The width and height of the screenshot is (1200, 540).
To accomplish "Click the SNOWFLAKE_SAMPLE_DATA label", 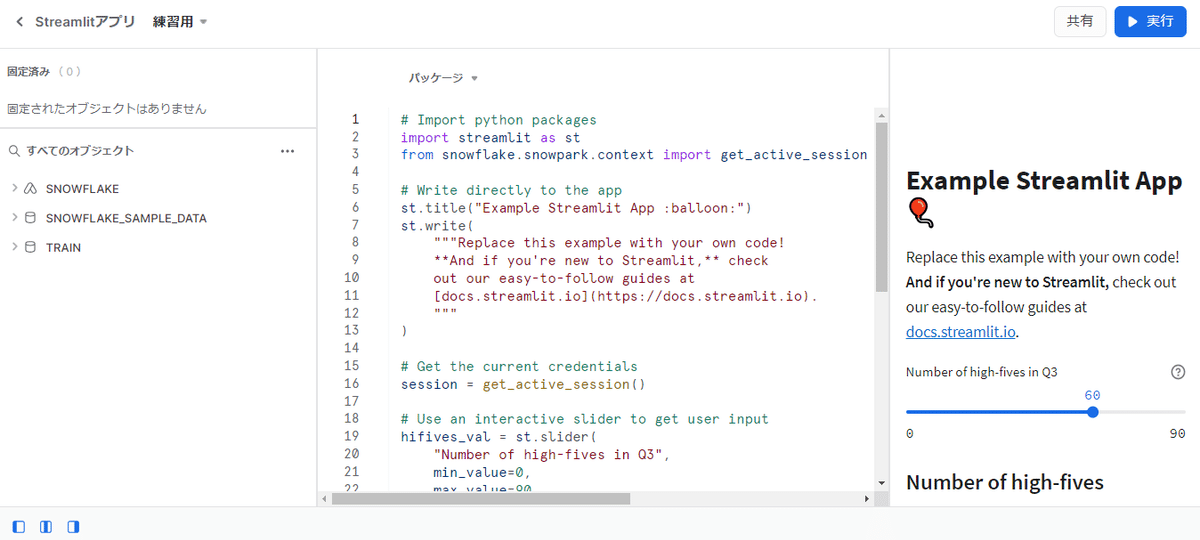I will [126, 218].
